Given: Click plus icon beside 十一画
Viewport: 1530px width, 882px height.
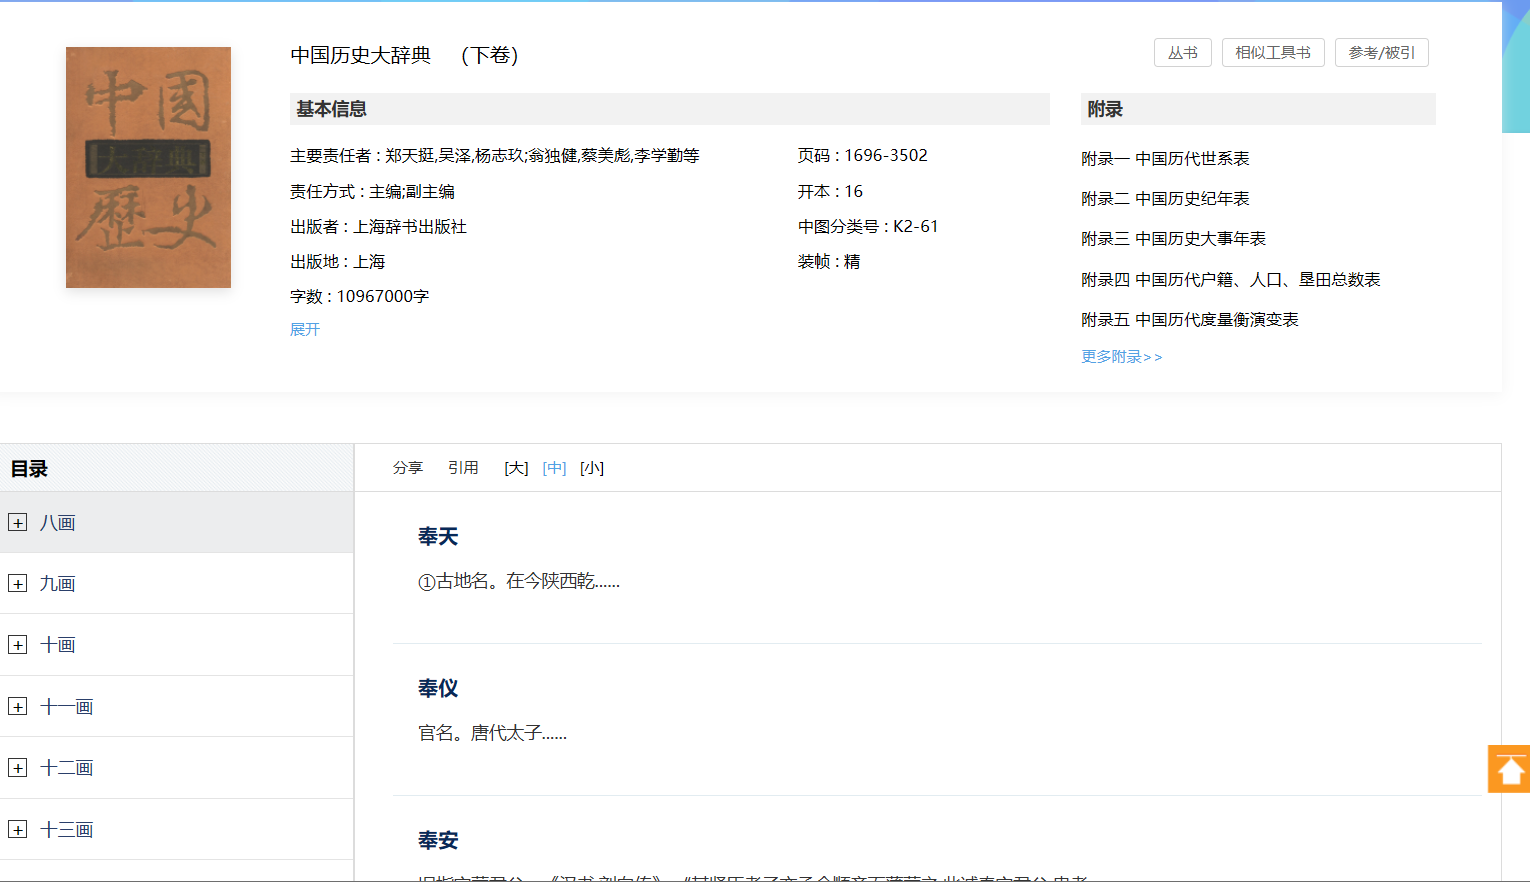Looking at the screenshot, I should pyautogui.click(x=18, y=707).
